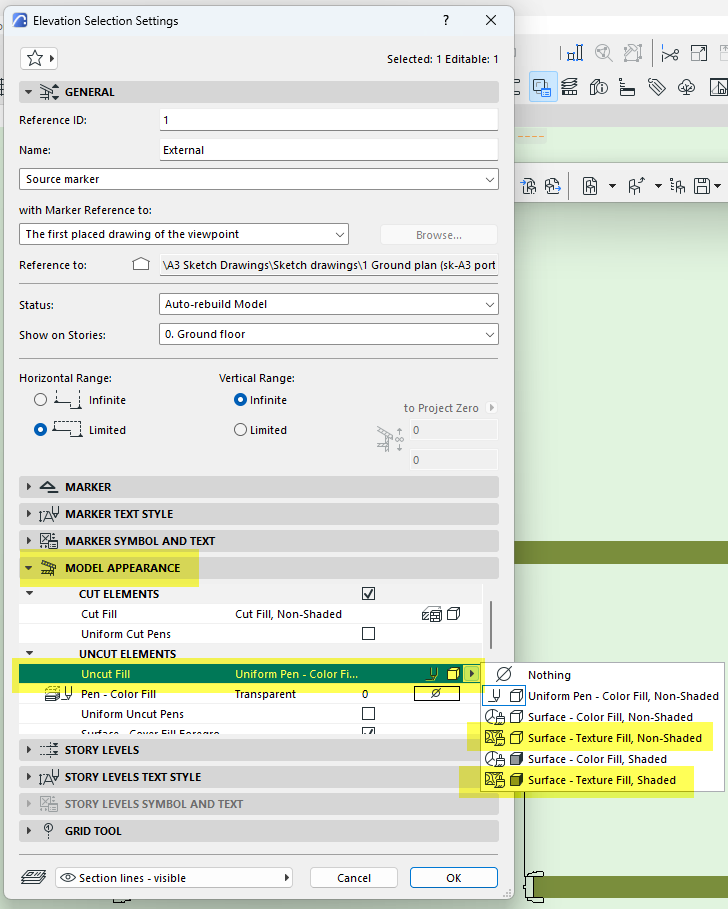The width and height of the screenshot is (728, 909).
Task: Open the Show on Stories dropdown
Action: (x=329, y=334)
